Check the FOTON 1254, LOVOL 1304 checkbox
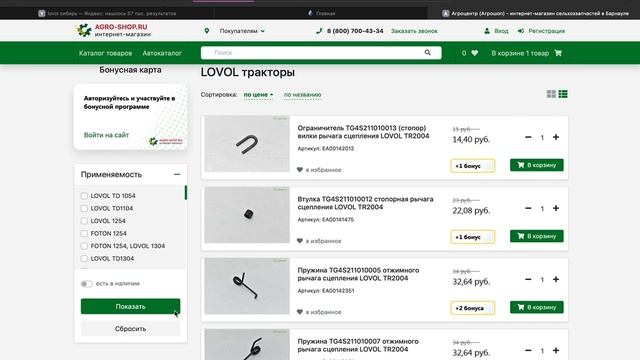The height and width of the screenshot is (360, 640). (84, 246)
